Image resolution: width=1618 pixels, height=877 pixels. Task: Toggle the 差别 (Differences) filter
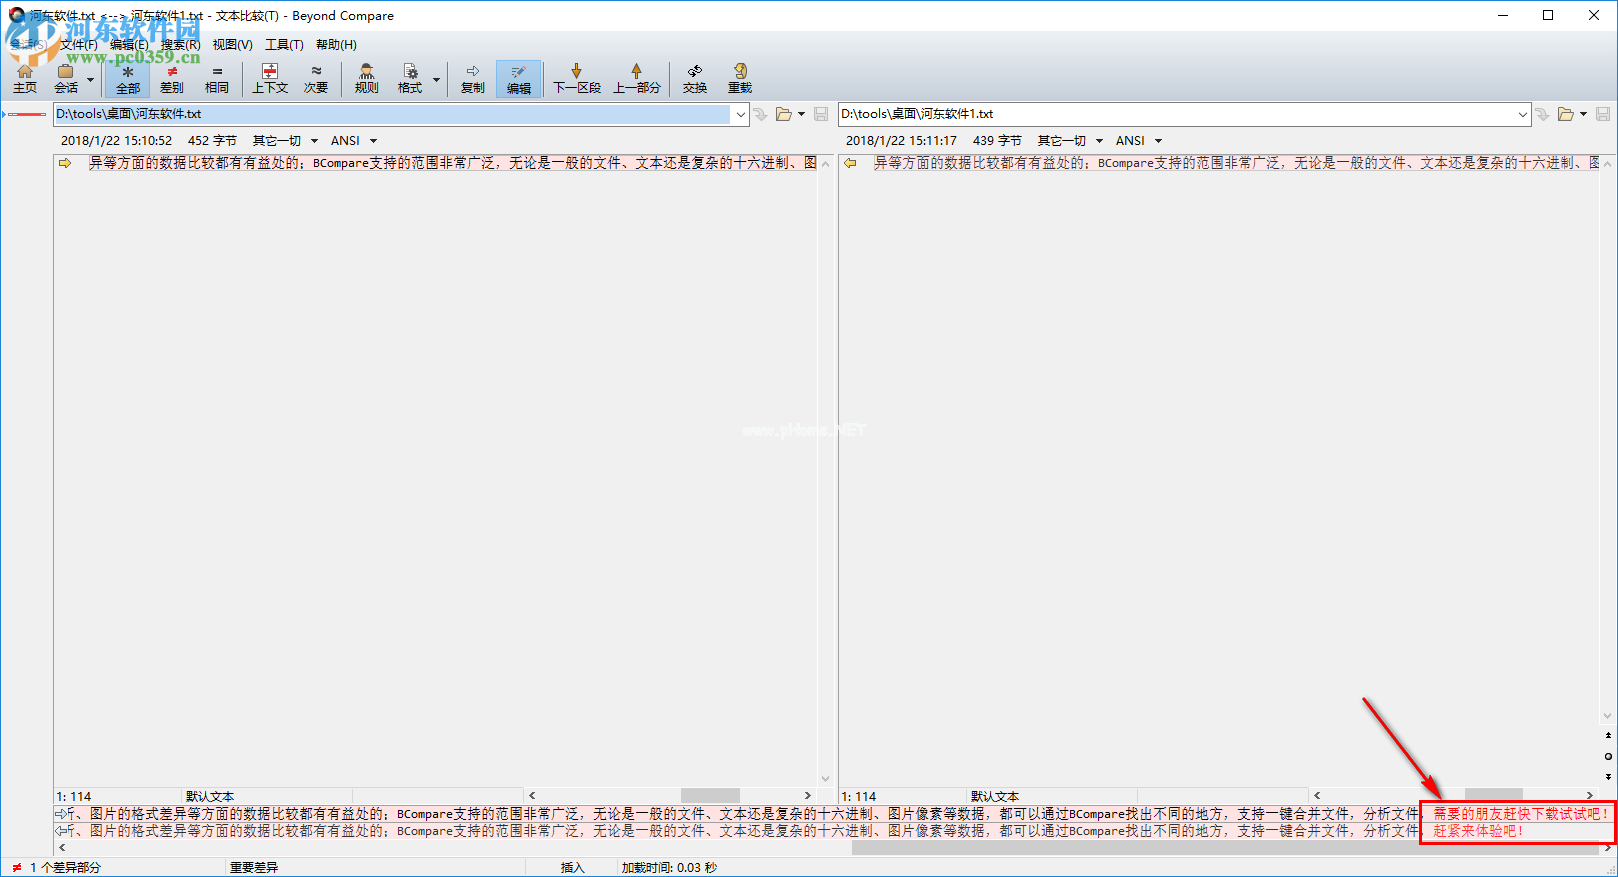pos(172,78)
